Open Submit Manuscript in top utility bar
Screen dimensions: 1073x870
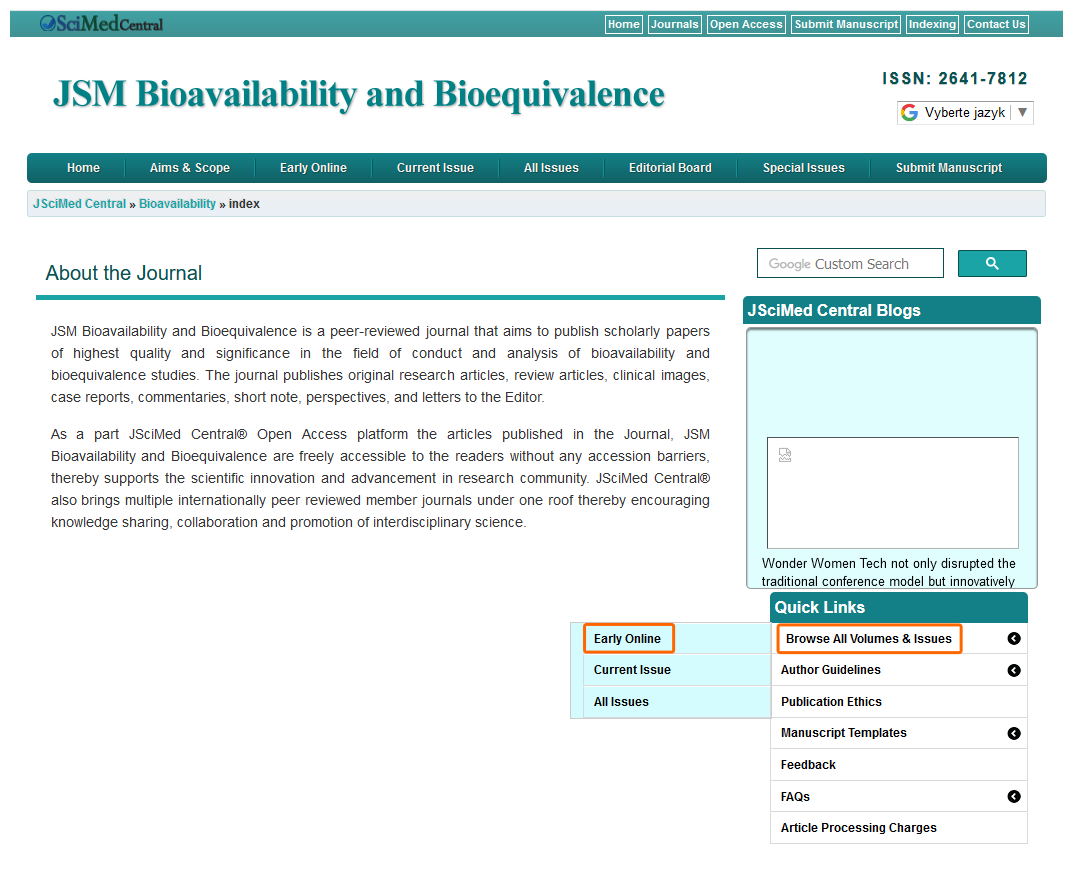pyautogui.click(x=846, y=25)
